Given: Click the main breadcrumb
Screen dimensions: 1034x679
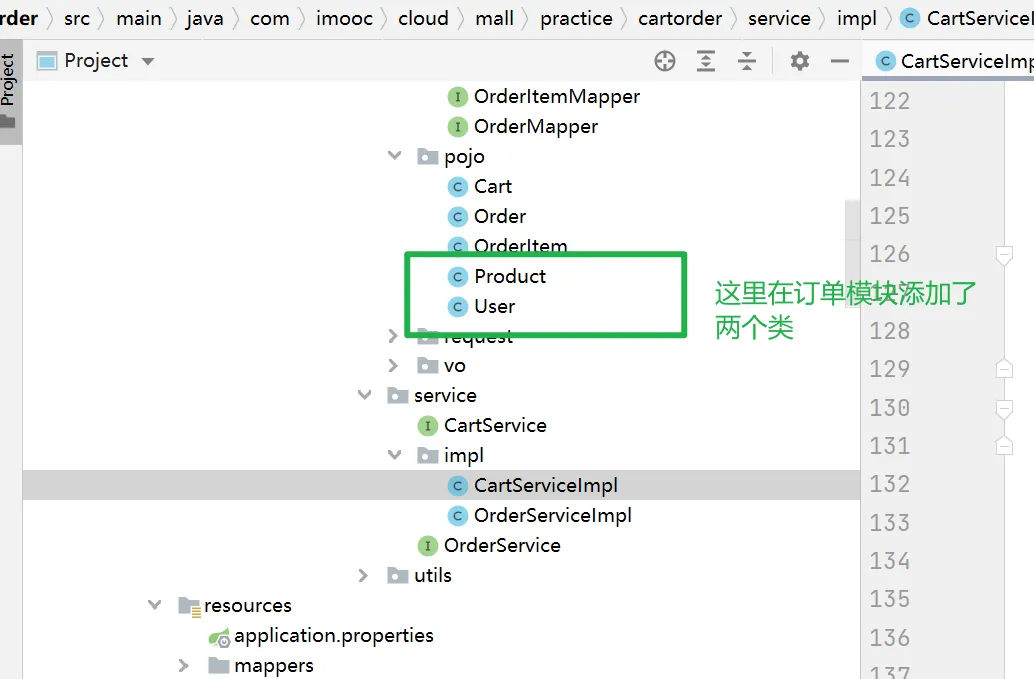Looking at the screenshot, I should pyautogui.click(x=138, y=18).
